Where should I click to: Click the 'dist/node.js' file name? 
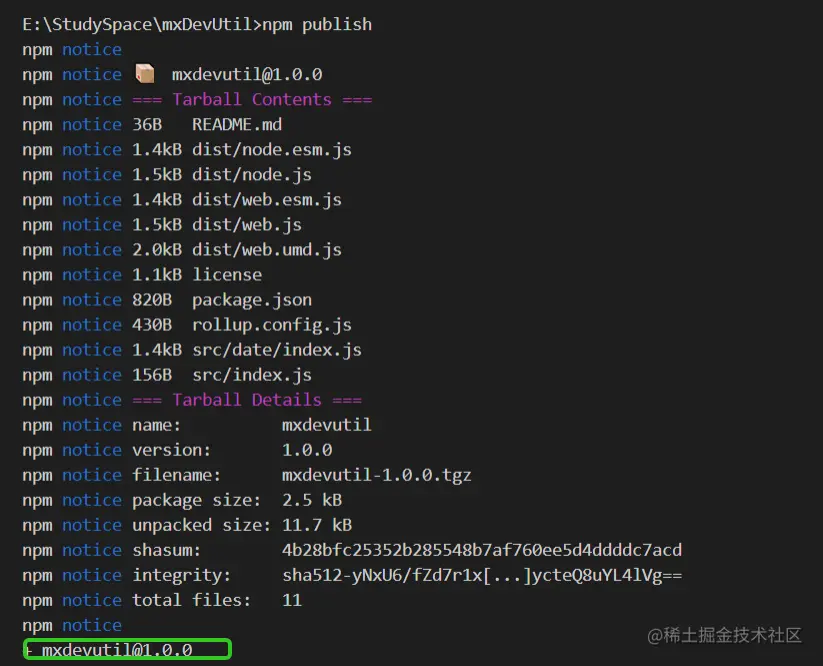point(252,175)
